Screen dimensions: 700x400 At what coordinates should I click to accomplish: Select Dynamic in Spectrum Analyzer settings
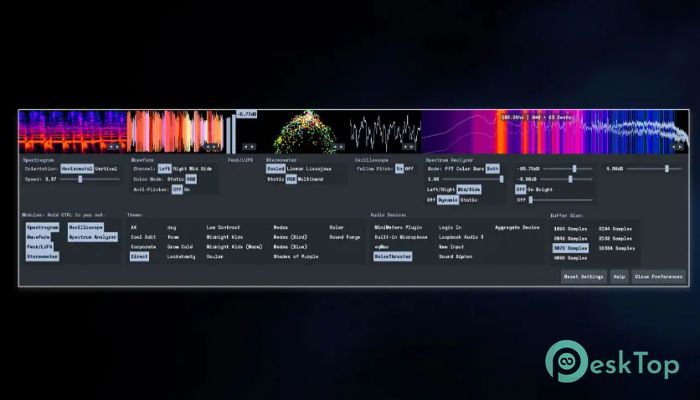[x=448, y=200]
